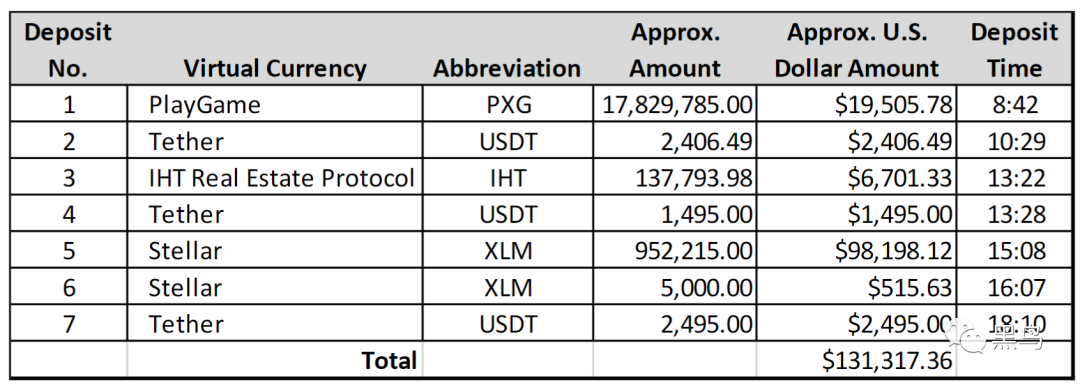Click the Approx. U.S. Dollar Amount header

coord(856,50)
